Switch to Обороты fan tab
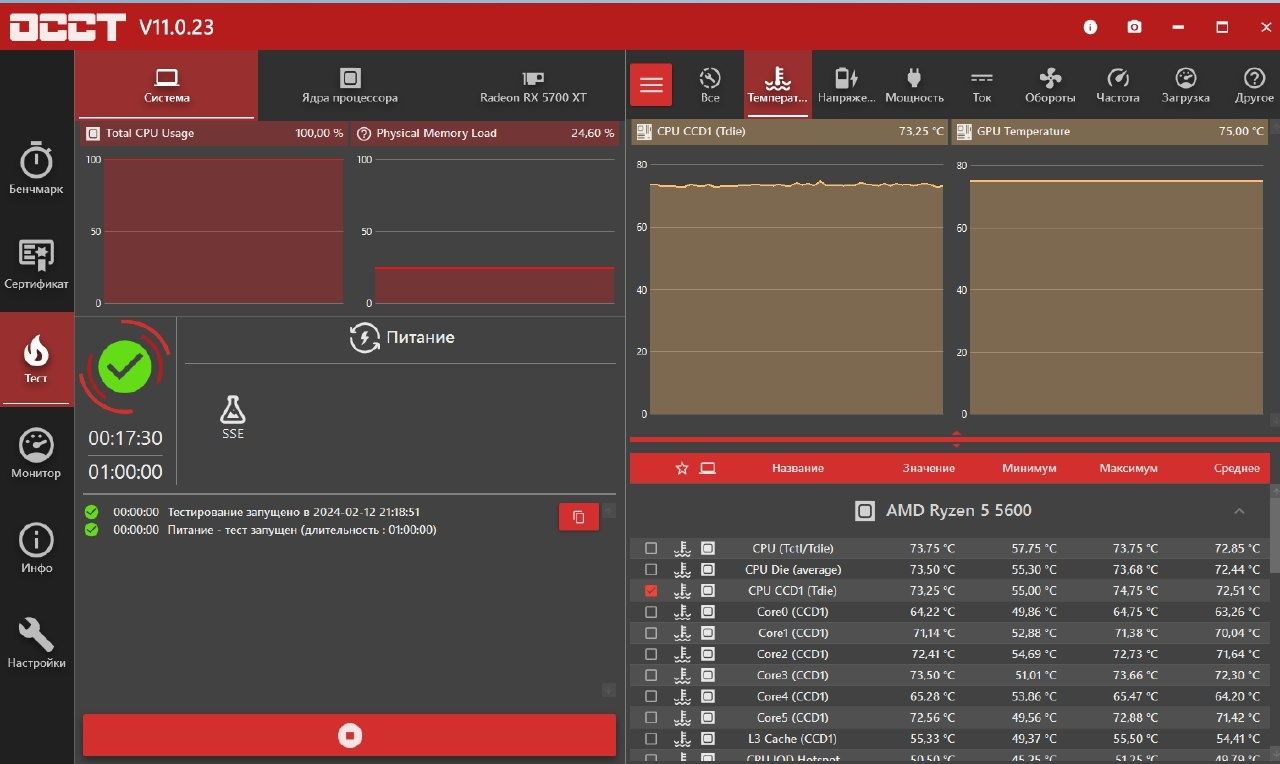The width and height of the screenshot is (1280, 764). [x=1050, y=85]
